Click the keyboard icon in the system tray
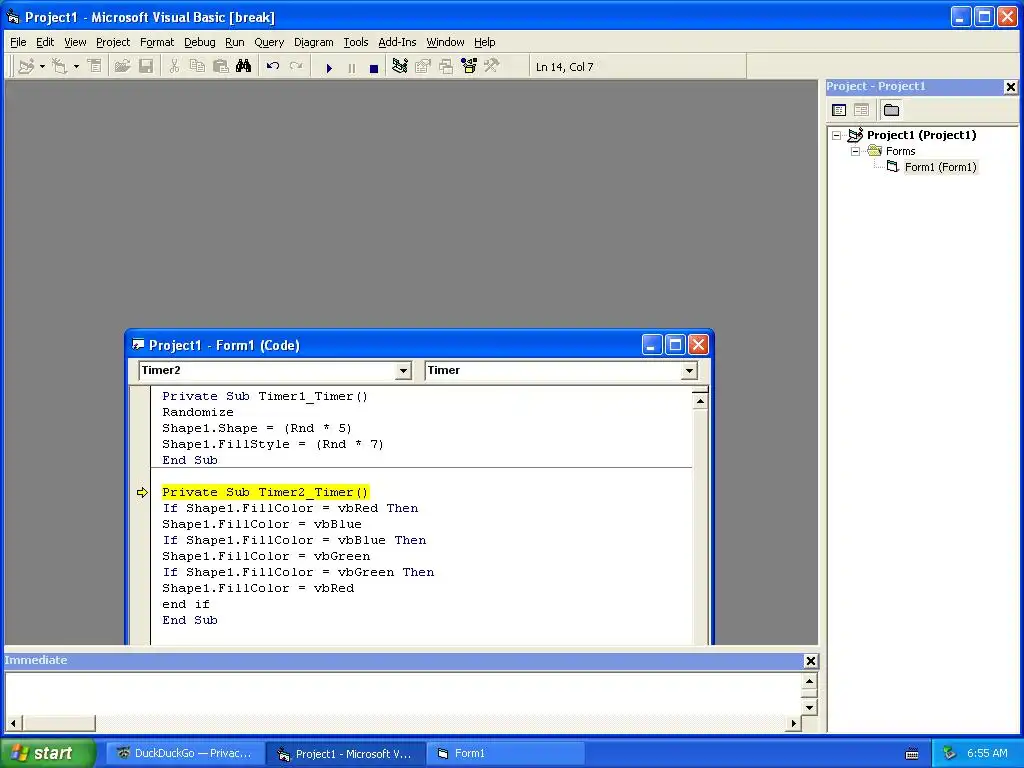 click(x=912, y=754)
